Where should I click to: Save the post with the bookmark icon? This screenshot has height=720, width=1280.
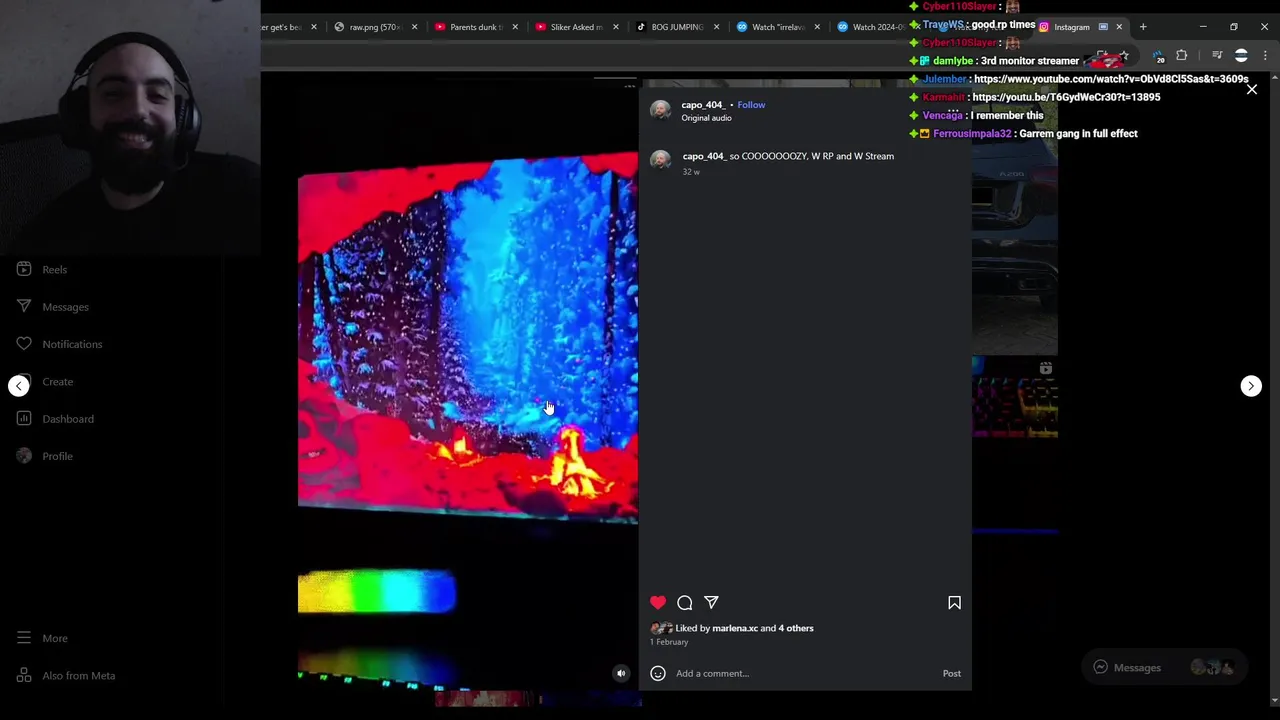click(x=954, y=603)
